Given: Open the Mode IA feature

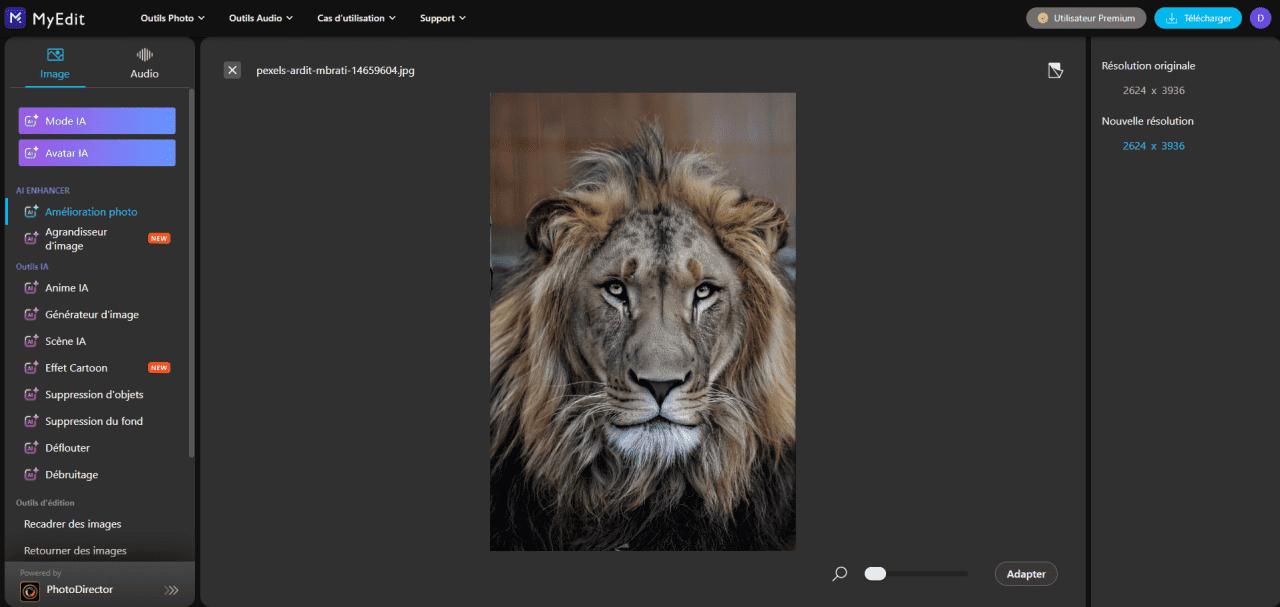Looking at the screenshot, I should pyautogui.click(x=97, y=121).
